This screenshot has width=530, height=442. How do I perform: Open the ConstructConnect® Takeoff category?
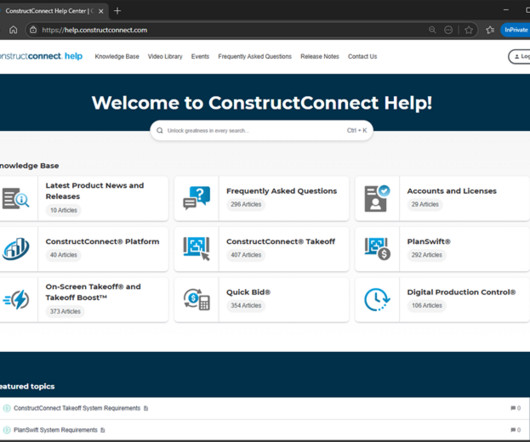(x=281, y=242)
